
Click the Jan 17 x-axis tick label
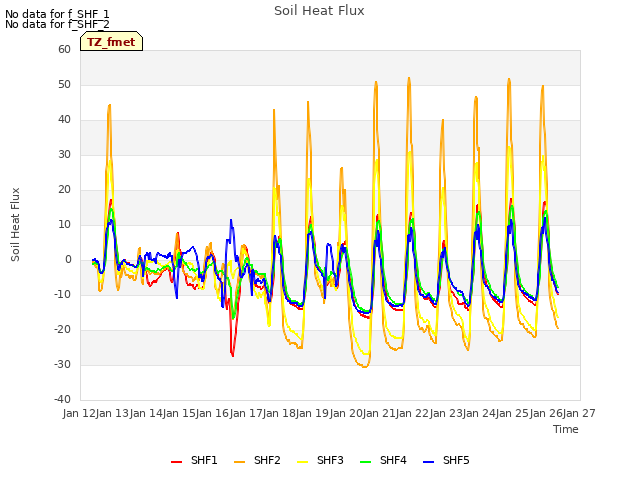(x=246, y=413)
